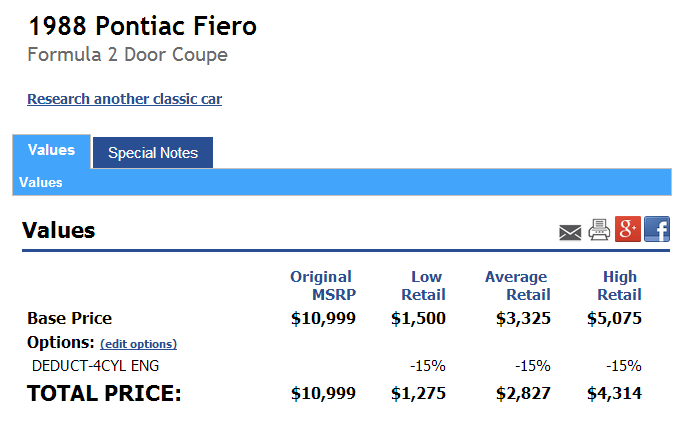Open Research another classic car link
Screen dimensions: 683x435
coord(125,99)
